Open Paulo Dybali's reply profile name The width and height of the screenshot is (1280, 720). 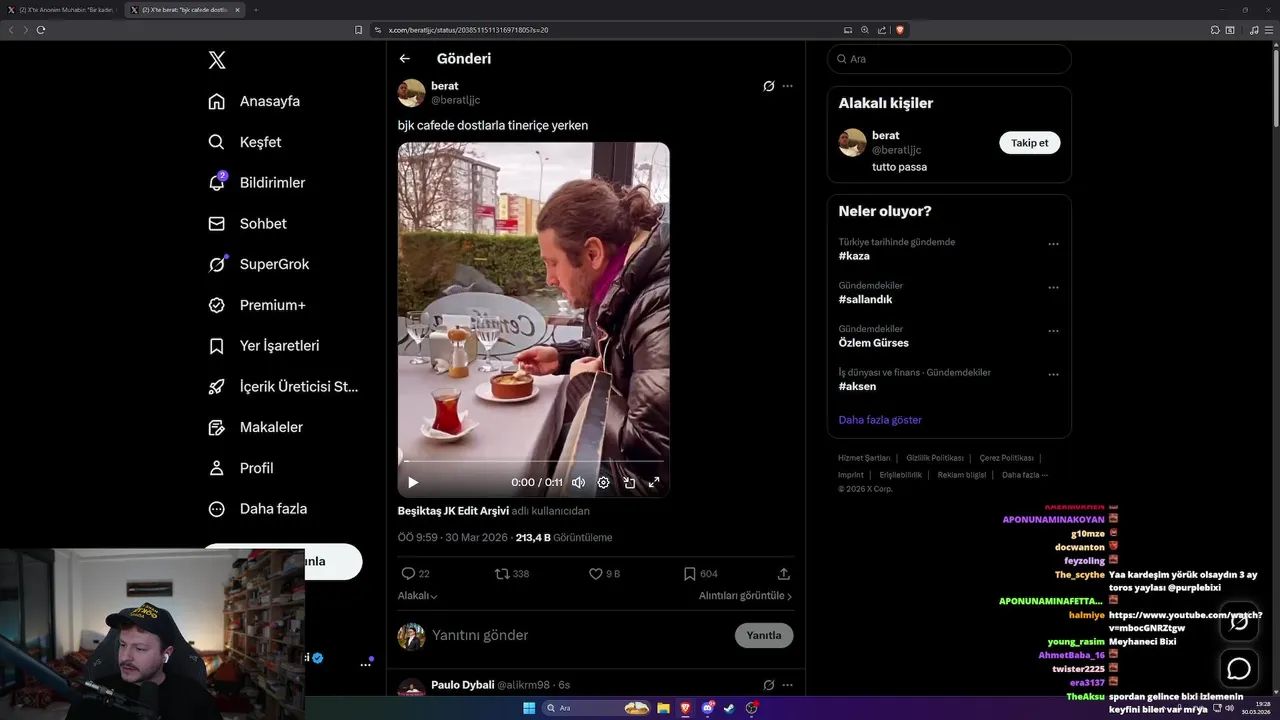pos(462,685)
